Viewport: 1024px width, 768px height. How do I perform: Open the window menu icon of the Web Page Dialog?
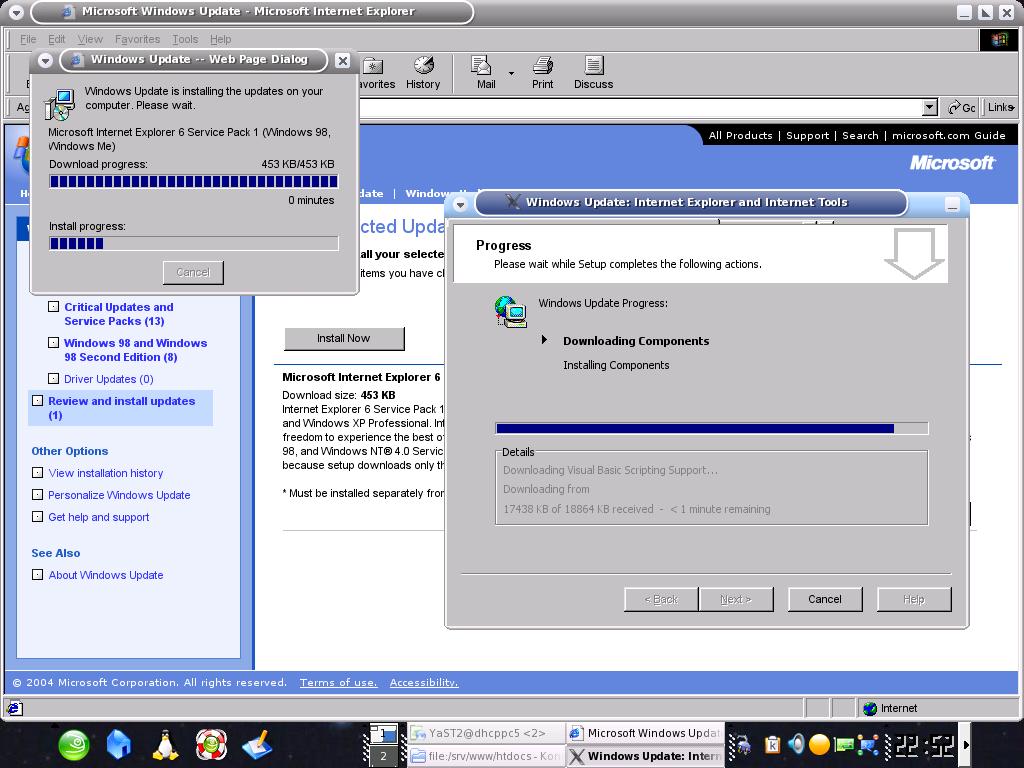[x=45, y=61]
